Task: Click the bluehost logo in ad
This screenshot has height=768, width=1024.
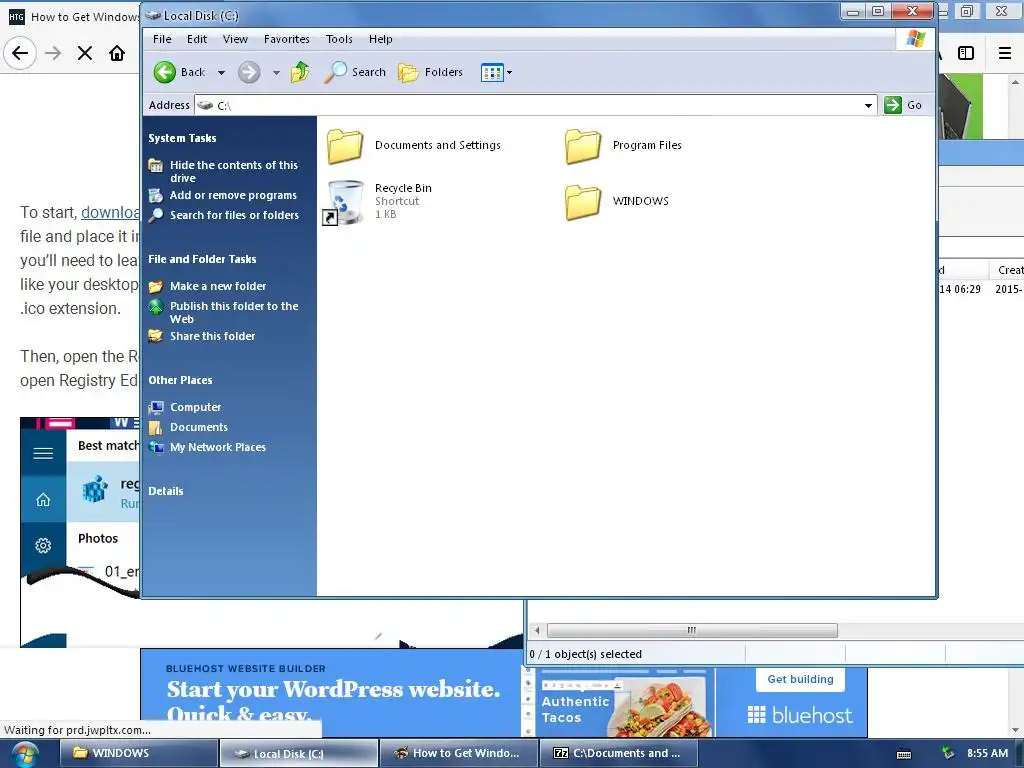Action: tap(800, 715)
